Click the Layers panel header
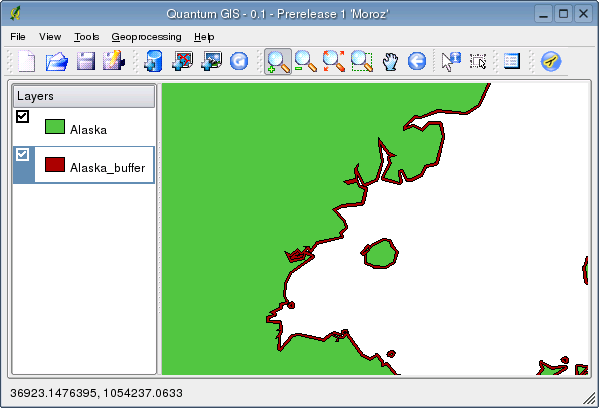 tap(84, 96)
